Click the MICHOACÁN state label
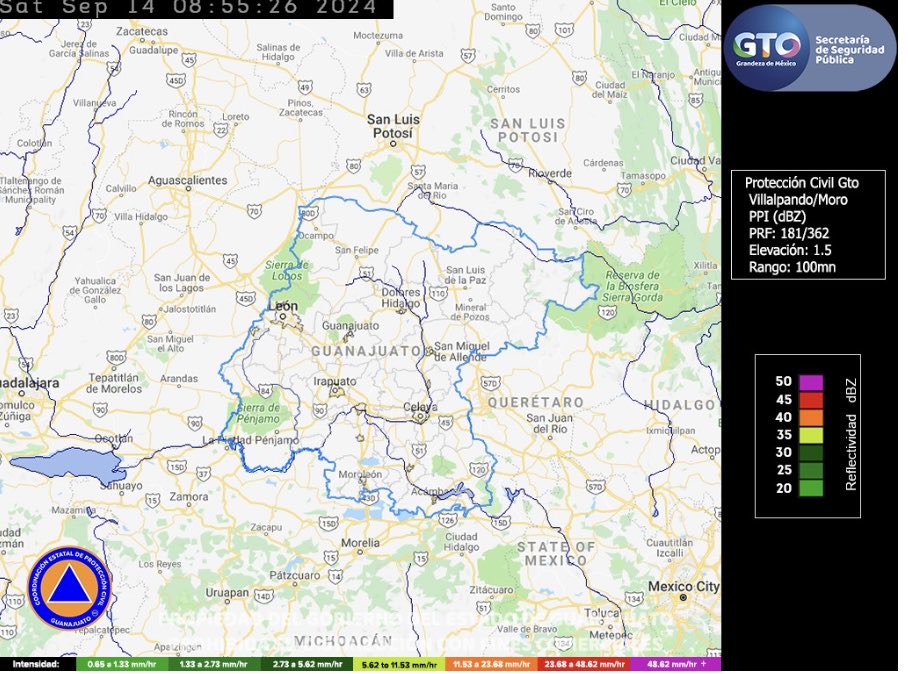908x674 pixels. 343,641
